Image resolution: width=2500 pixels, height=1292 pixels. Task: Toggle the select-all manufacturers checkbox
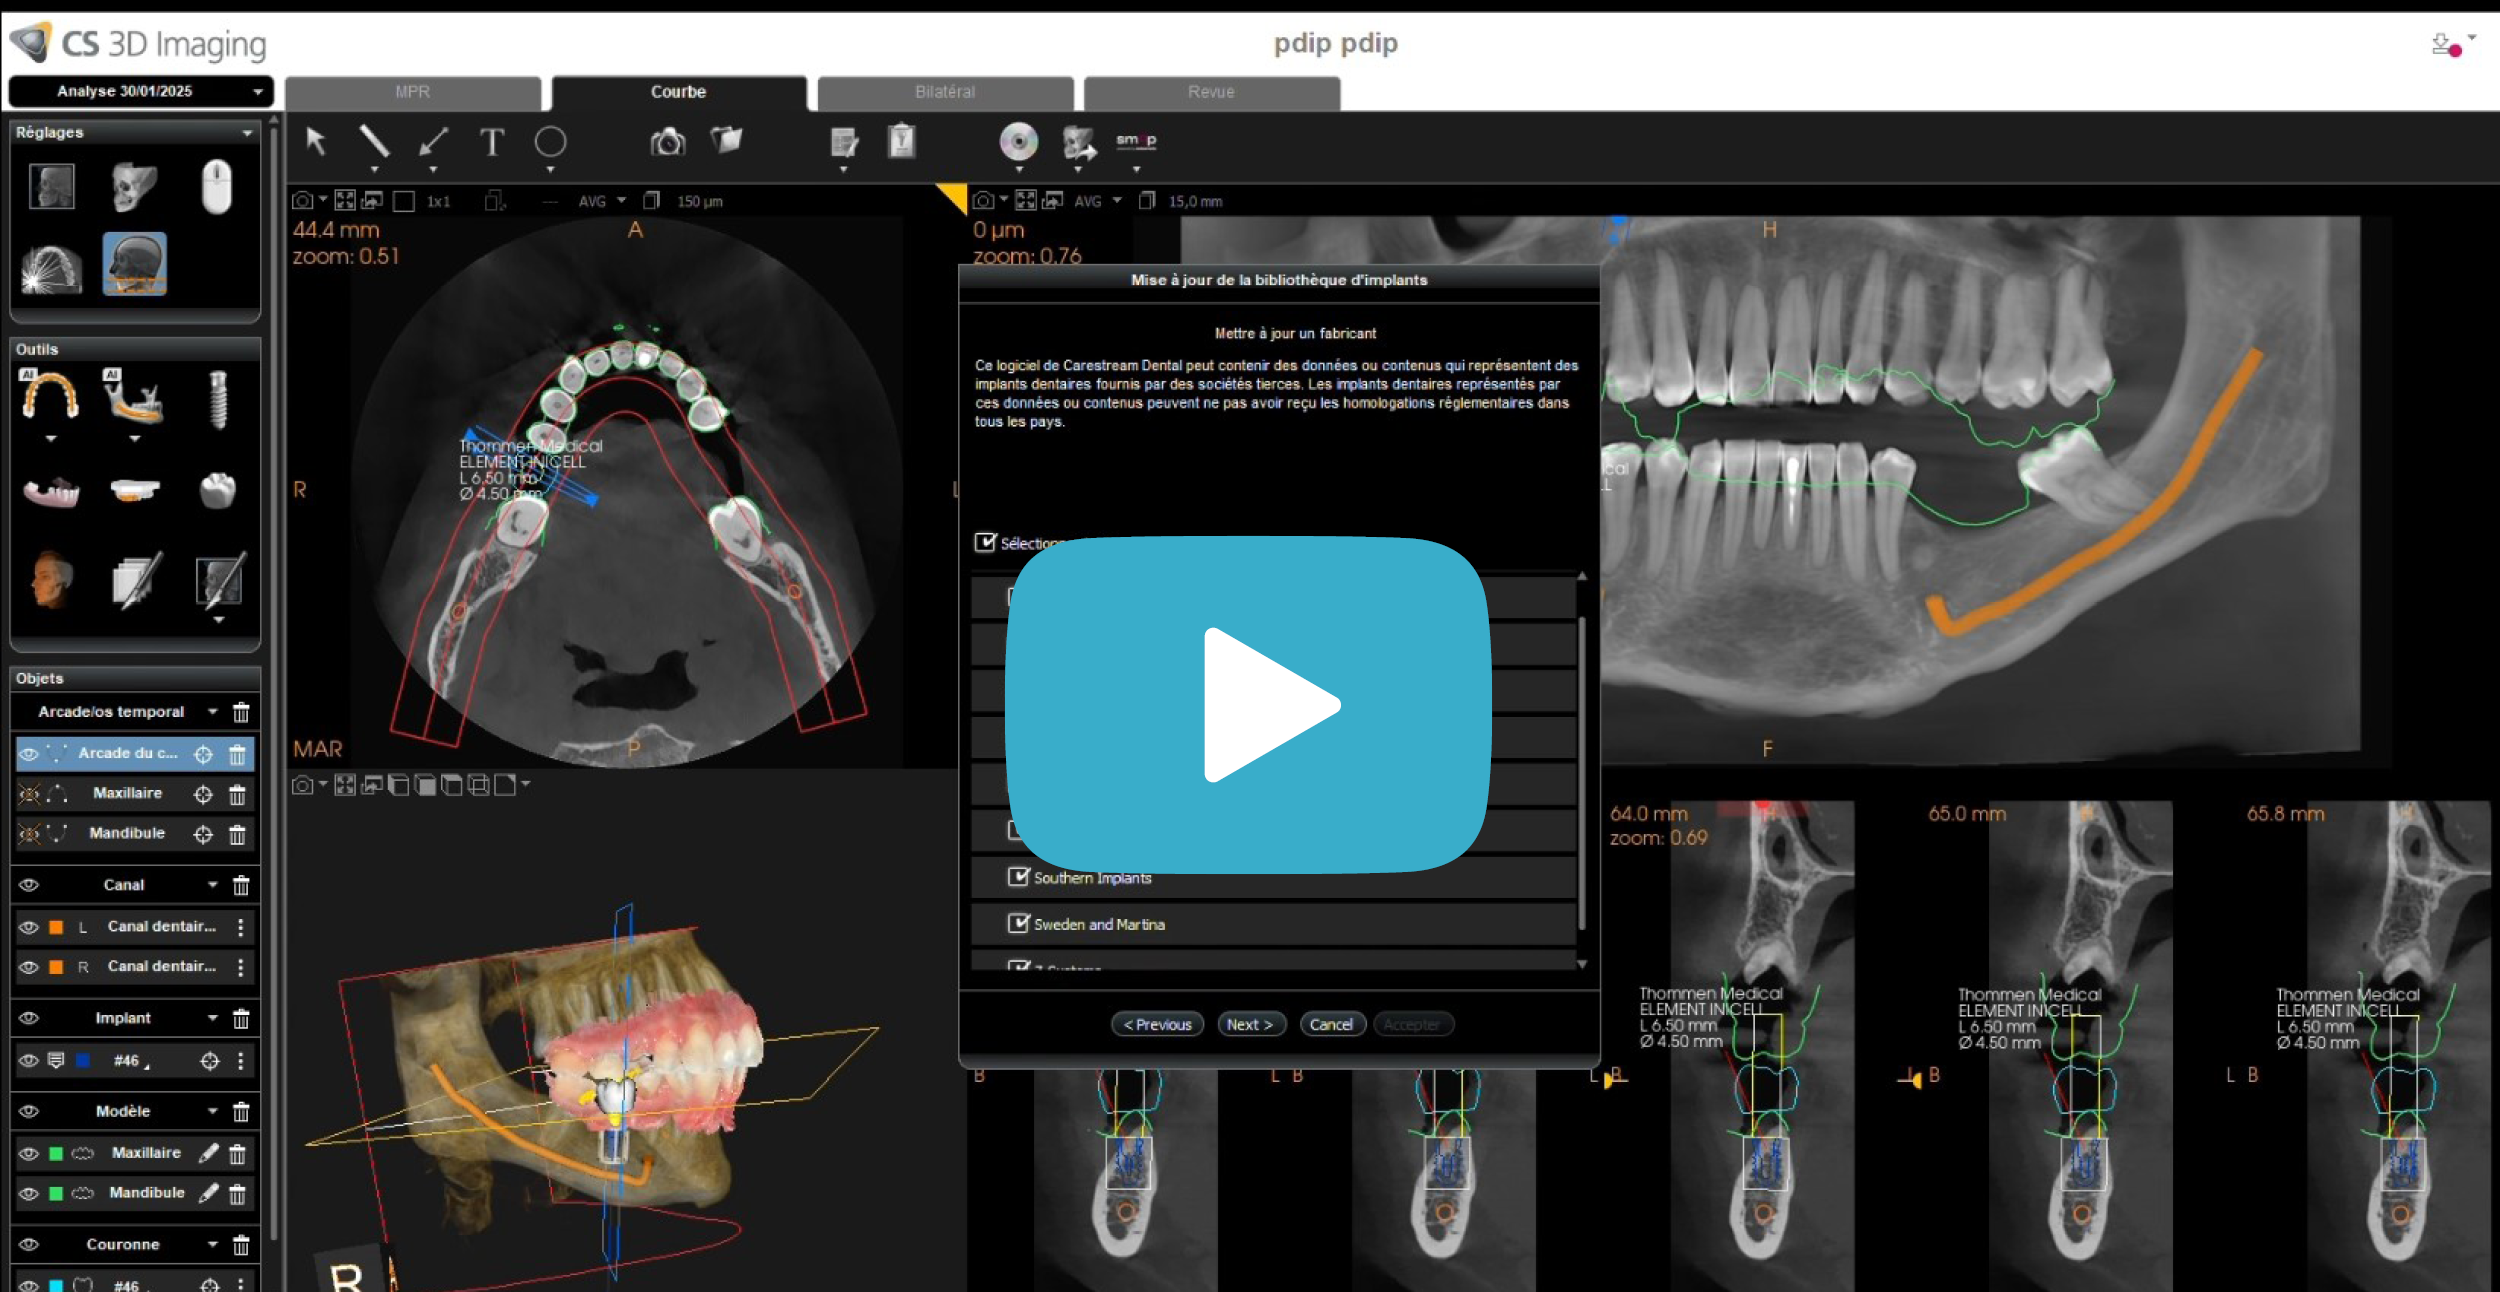(985, 542)
